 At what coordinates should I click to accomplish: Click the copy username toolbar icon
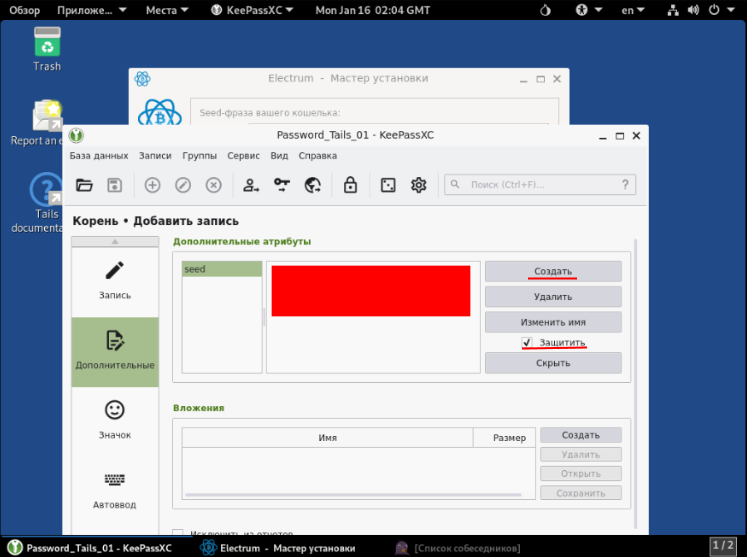point(250,185)
